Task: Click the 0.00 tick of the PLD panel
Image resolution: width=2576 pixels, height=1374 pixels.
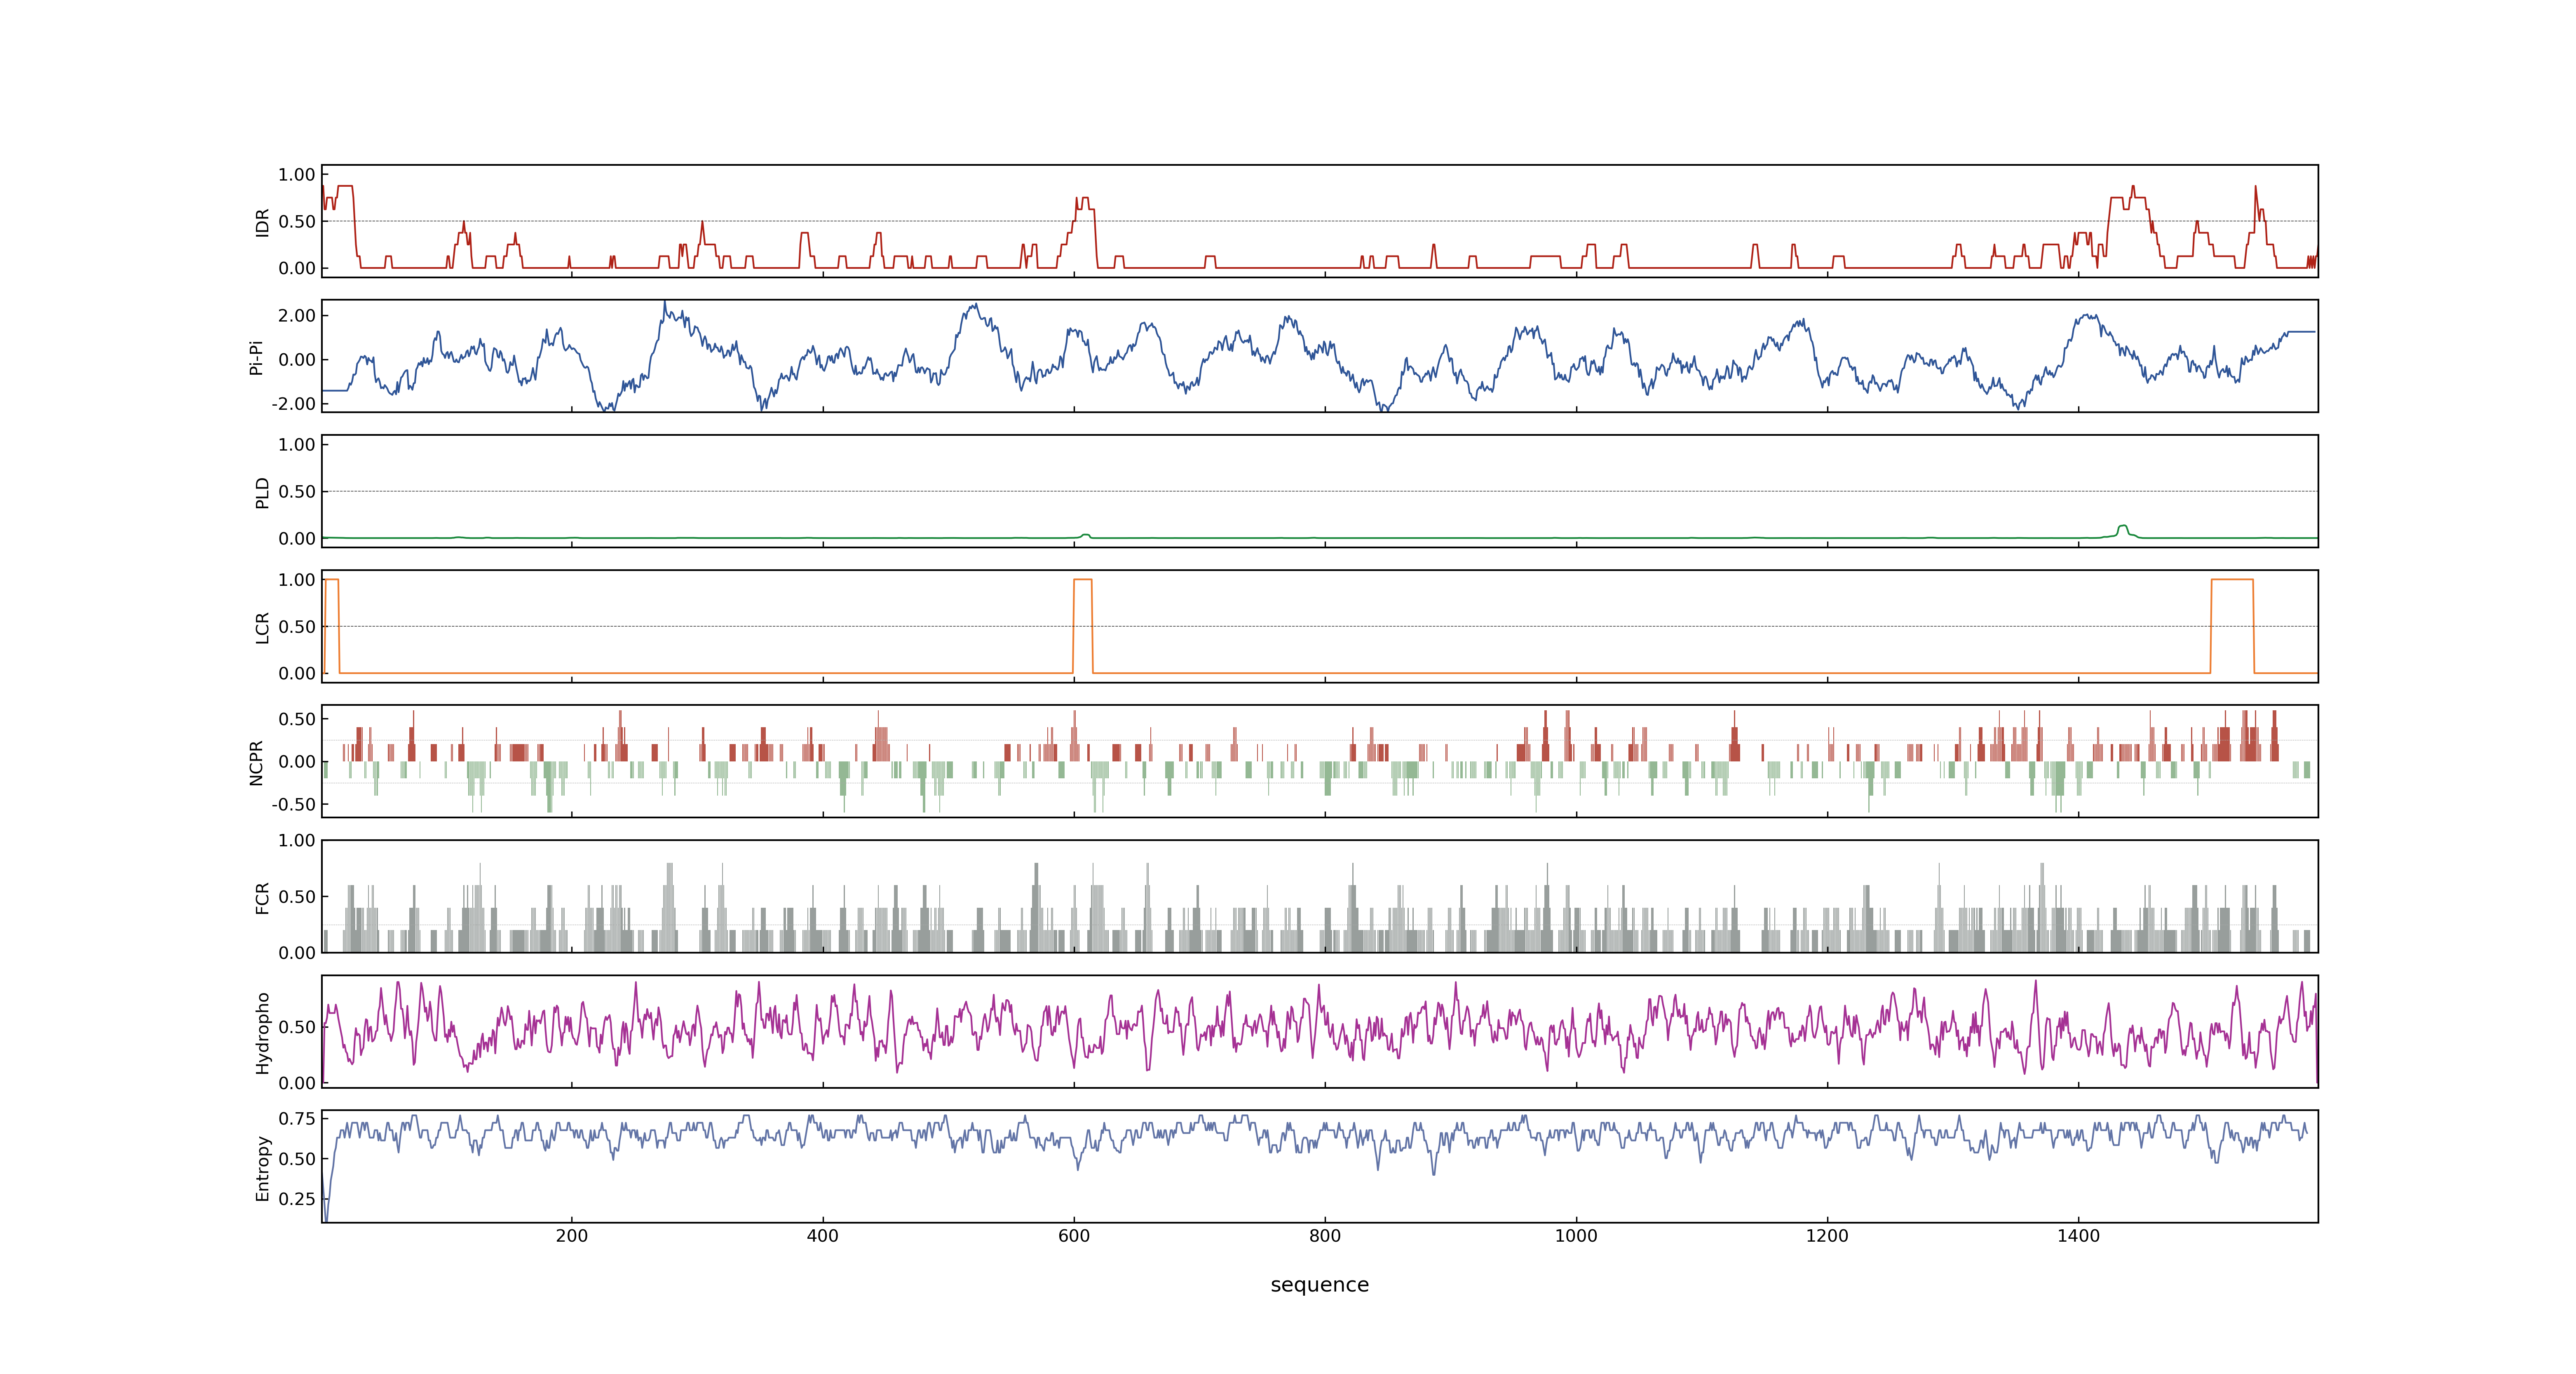Action: click(x=297, y=539)
